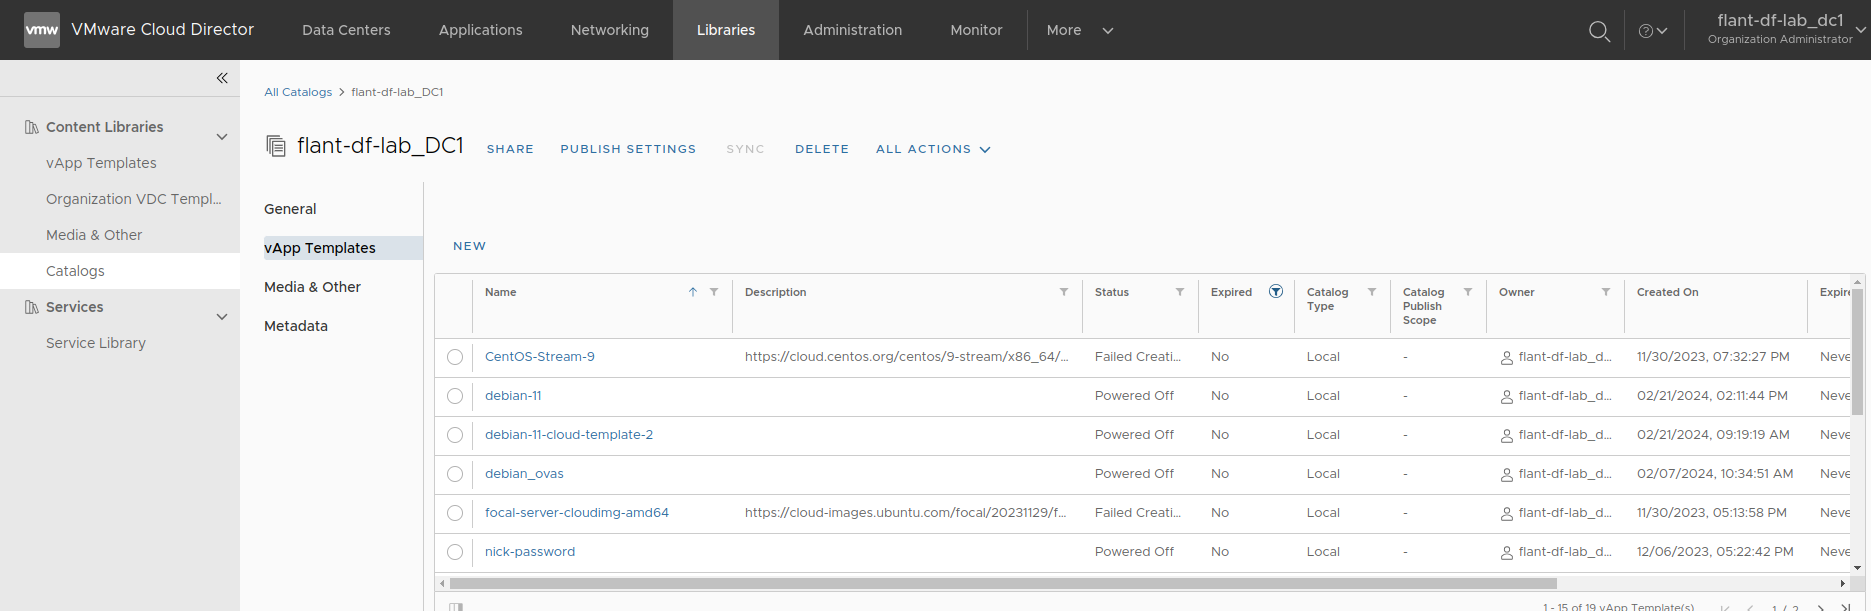Open the help menu icon
The width and height of the screenshot is (1871, 611).
(x=1652, y=31)
